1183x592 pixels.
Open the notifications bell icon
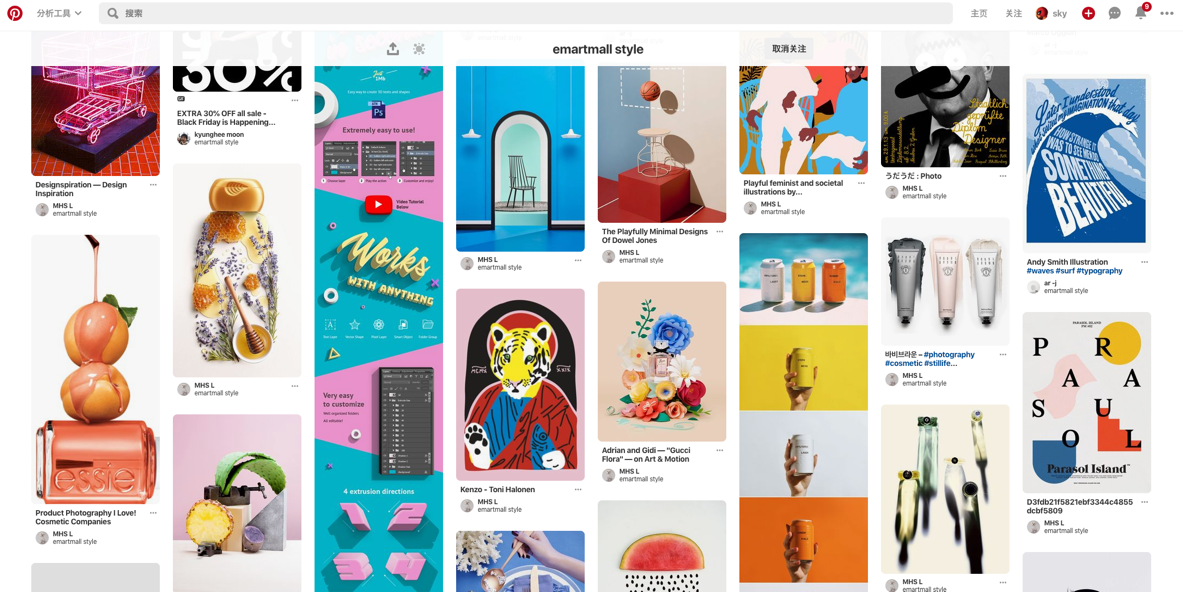point(1141,13)
